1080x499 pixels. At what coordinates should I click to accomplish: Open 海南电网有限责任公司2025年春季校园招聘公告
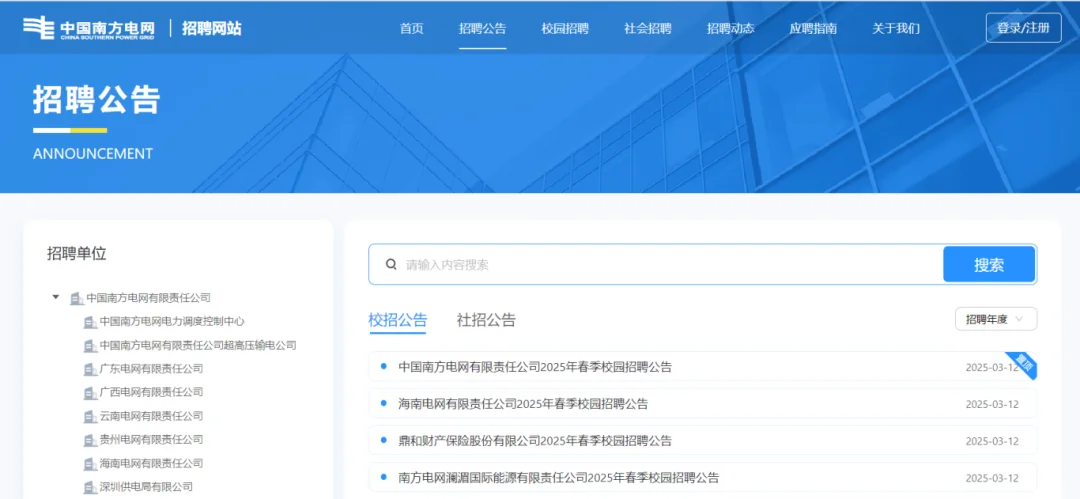pos(523,404)
